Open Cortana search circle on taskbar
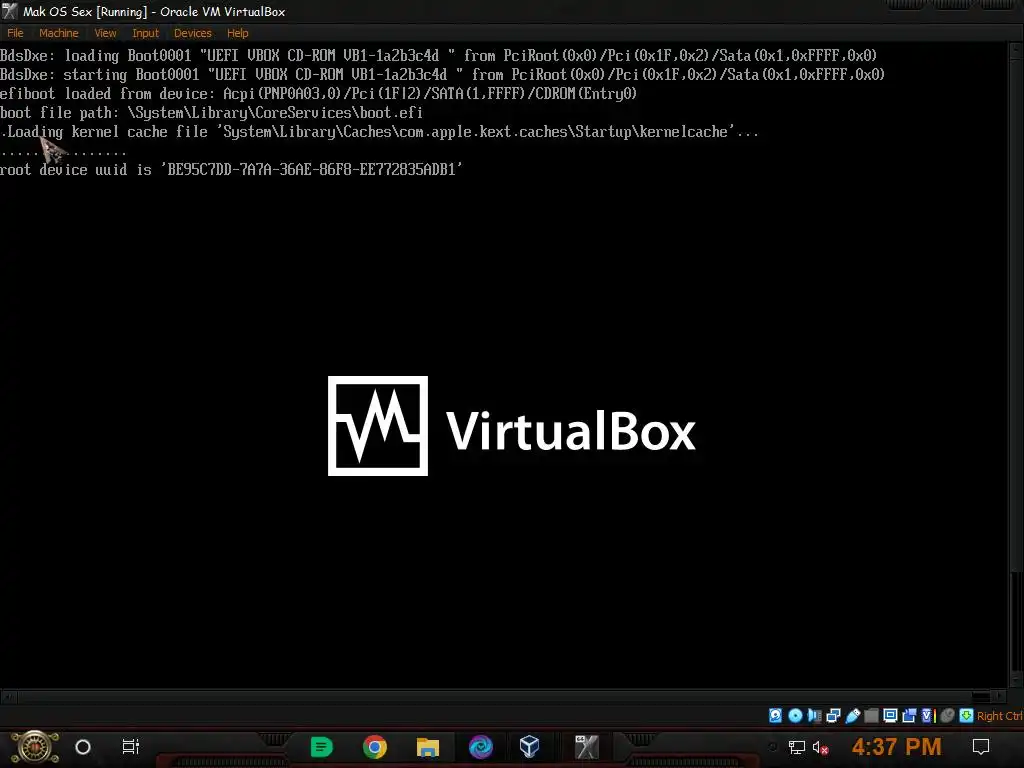The width and height of the screenshot is (1024, 768). point(83,747)
